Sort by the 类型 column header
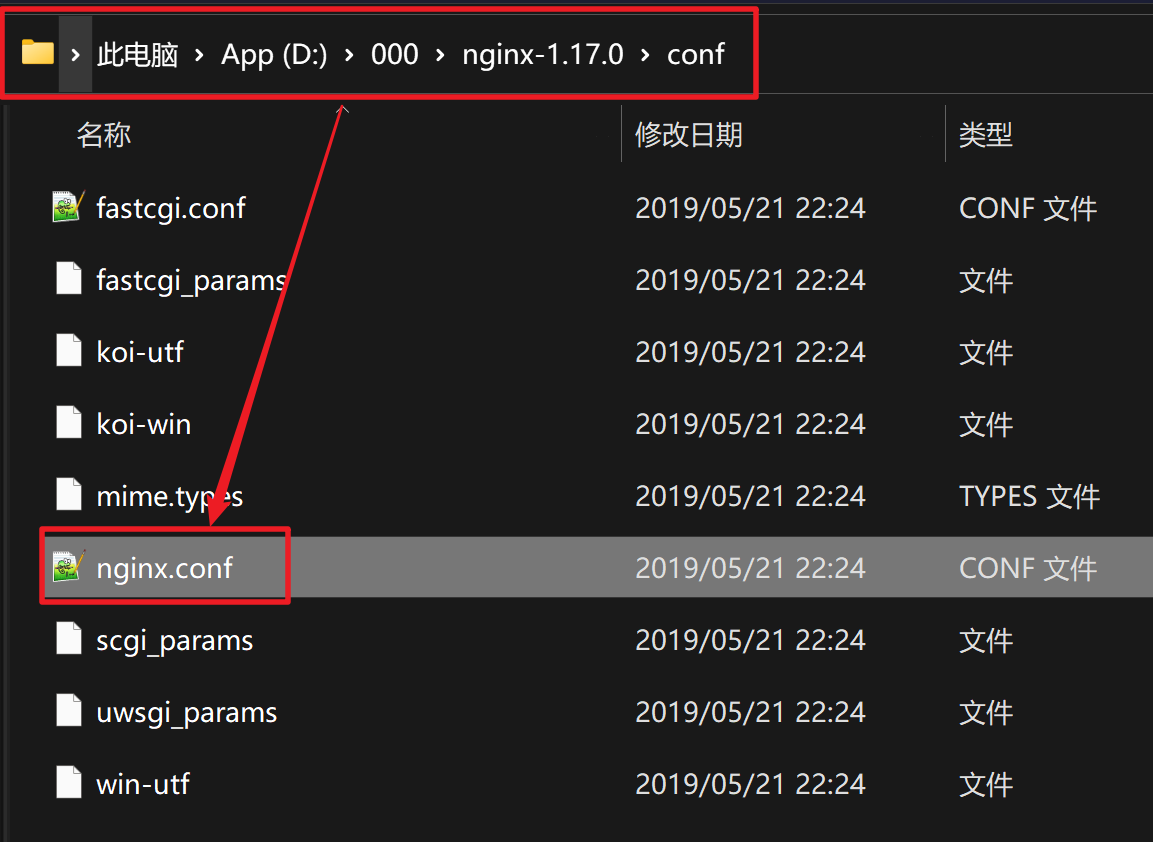This screenshot has height=842, width=1153. click(x=985, y=134)
